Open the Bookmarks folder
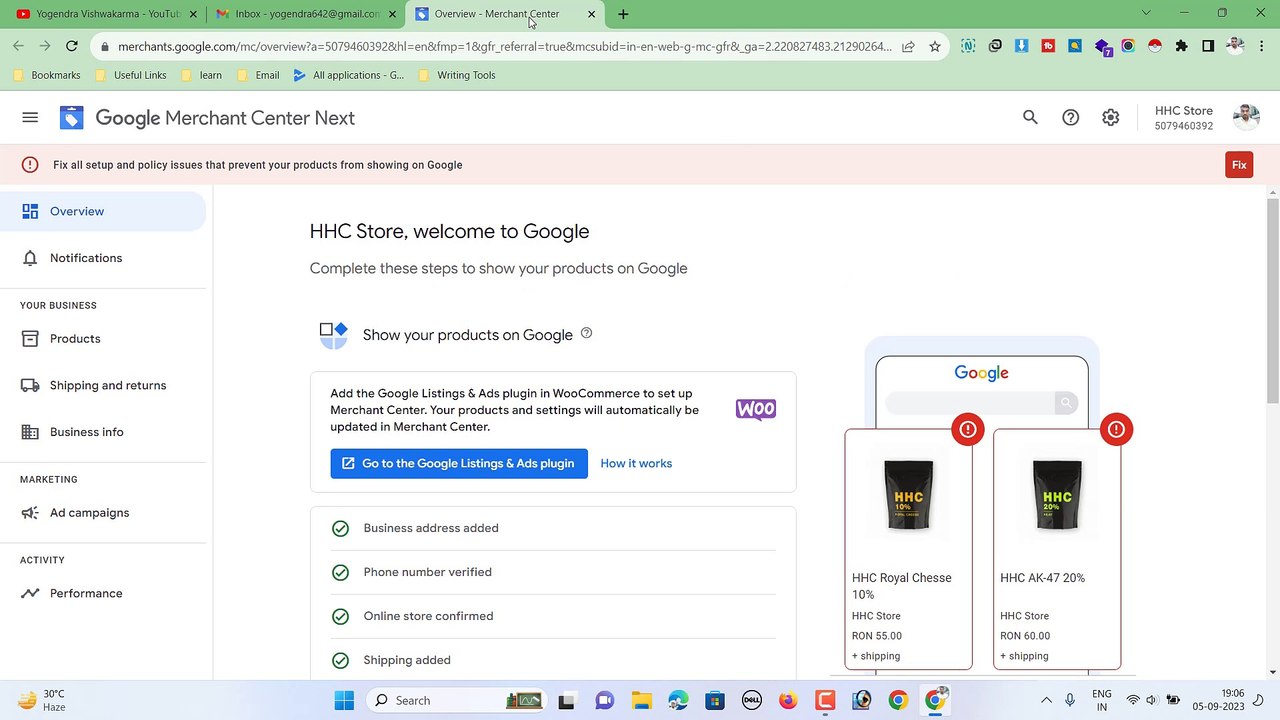 (47, 75)
